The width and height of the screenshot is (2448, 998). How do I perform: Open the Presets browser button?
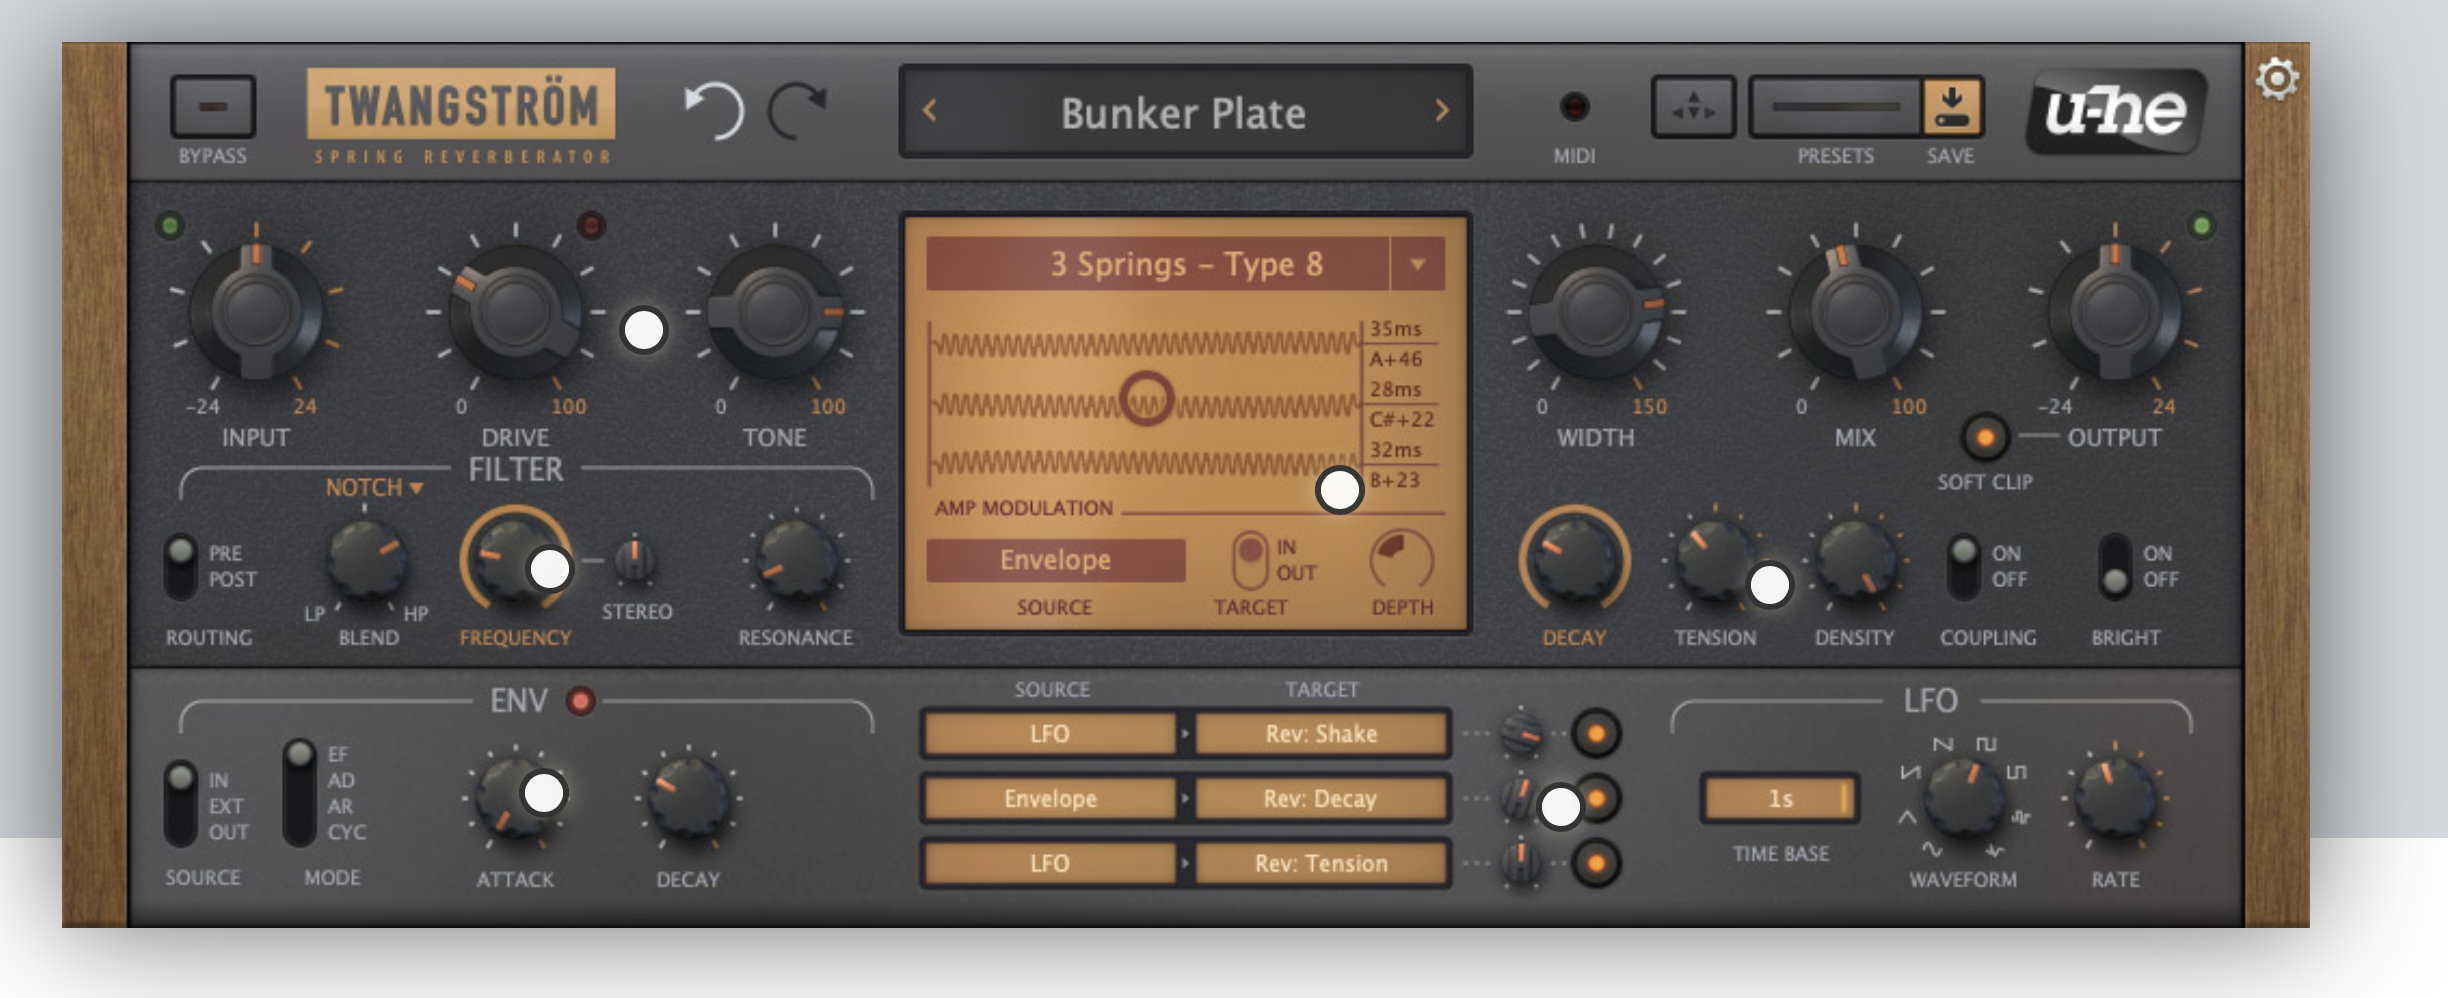point(1836,107)
